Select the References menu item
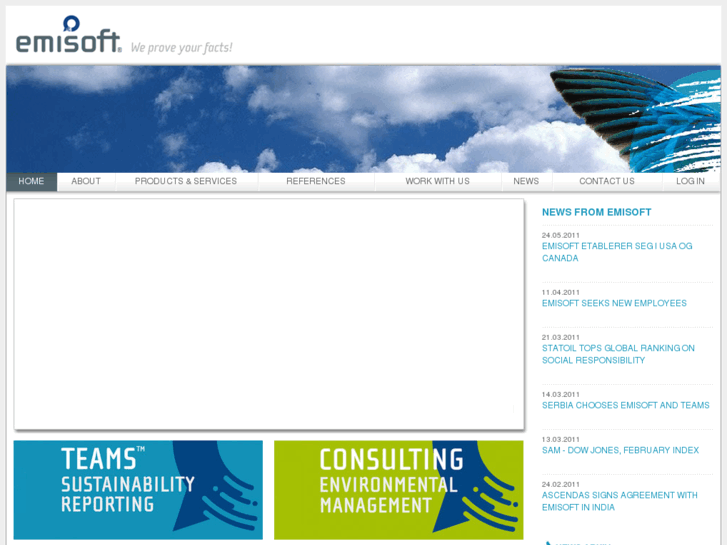Image resolution: width=727 pixels, height=545 pixels. (x=316, y=181)
